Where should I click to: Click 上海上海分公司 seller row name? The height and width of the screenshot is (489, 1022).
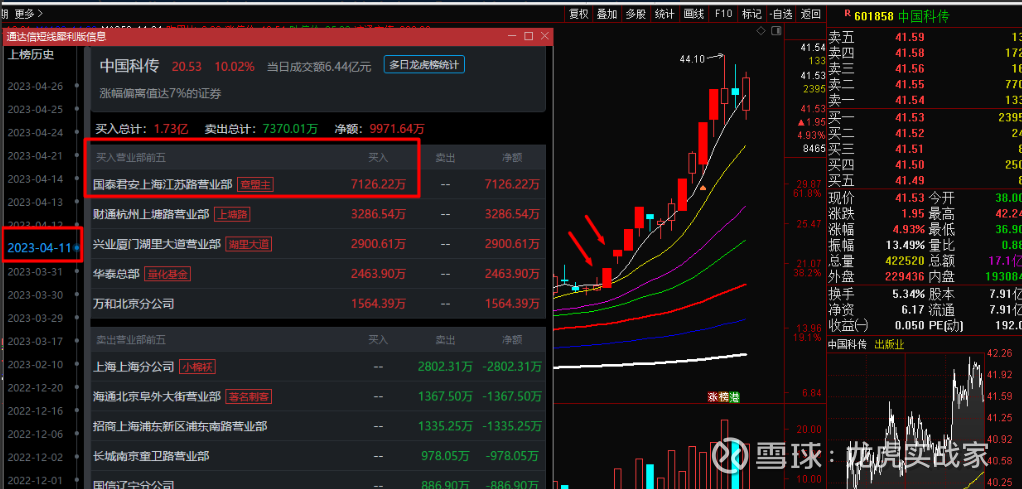click(x=134, y=366)
